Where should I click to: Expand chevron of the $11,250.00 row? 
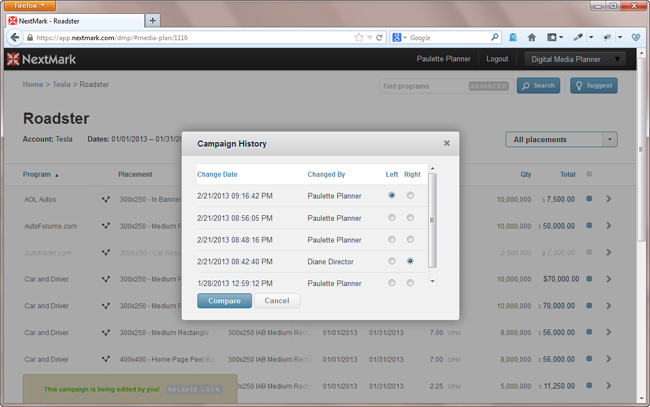click(609, 385)
